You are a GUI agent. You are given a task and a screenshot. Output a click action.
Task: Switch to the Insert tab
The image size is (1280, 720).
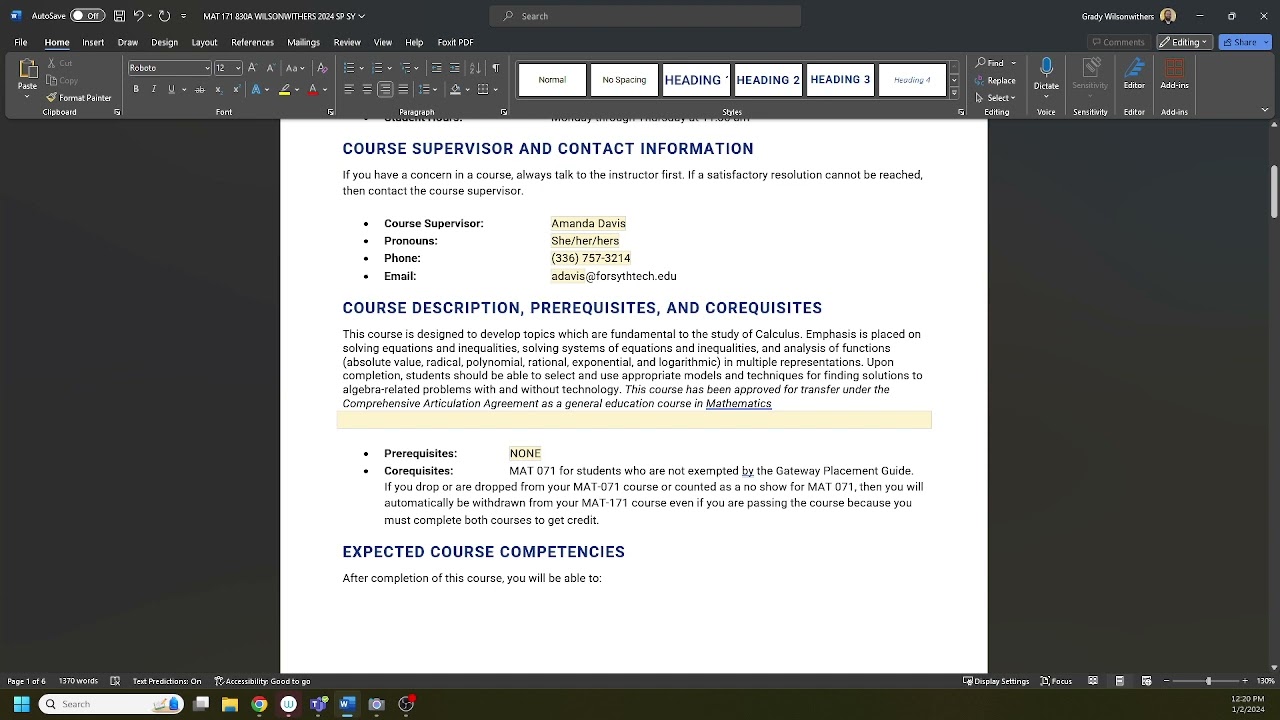pyautogui.click(x=93, y=42)
